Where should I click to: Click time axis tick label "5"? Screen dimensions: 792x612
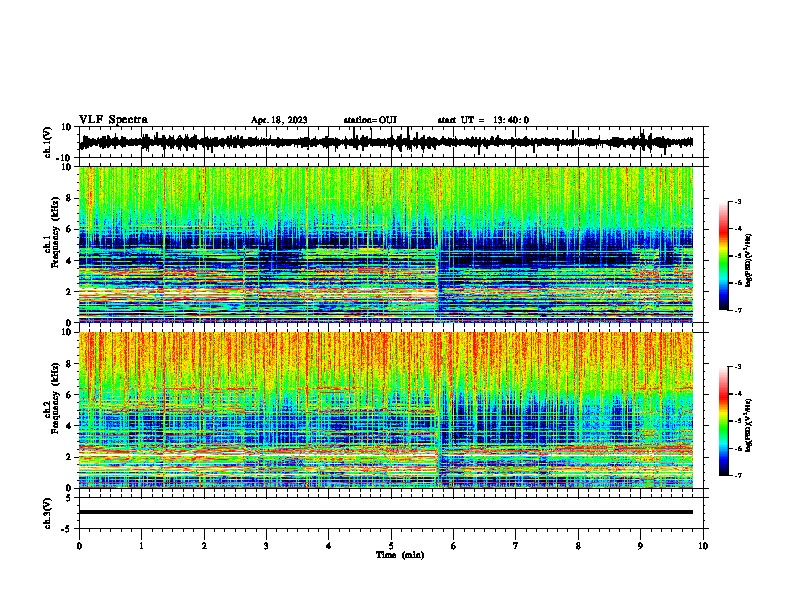[x=391, y=546]
